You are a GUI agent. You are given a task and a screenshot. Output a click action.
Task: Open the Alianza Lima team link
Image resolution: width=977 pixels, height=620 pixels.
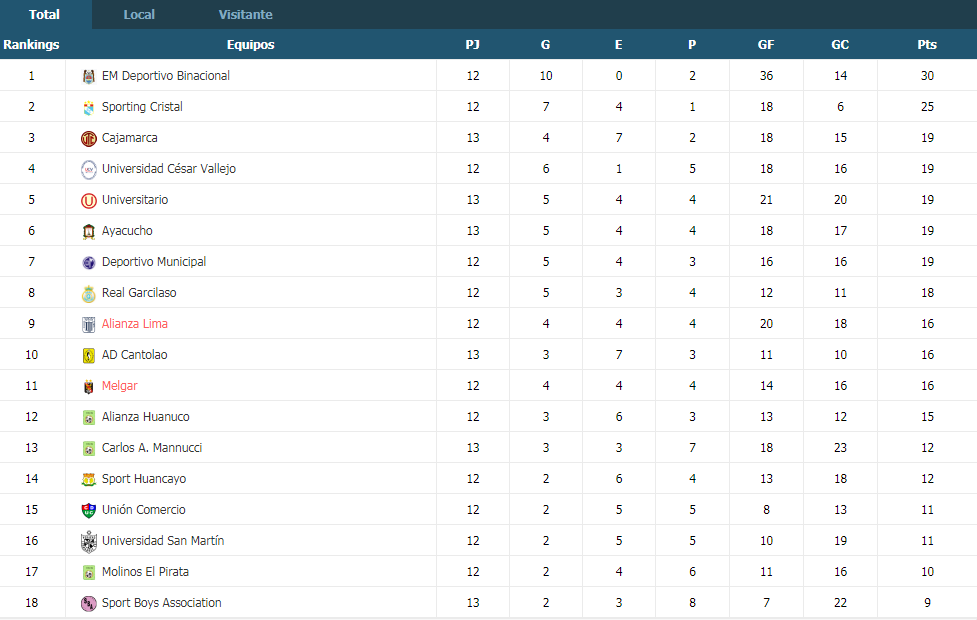point(135,323)
